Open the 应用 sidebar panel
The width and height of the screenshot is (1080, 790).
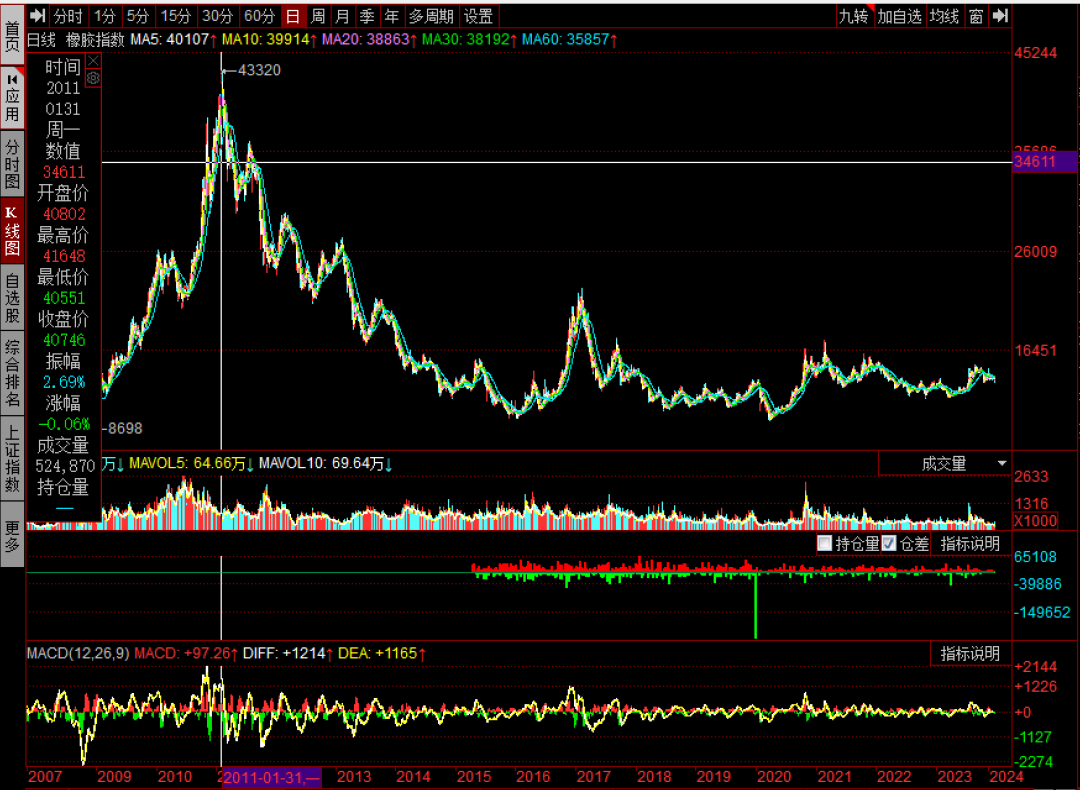[x=12, y=98]
